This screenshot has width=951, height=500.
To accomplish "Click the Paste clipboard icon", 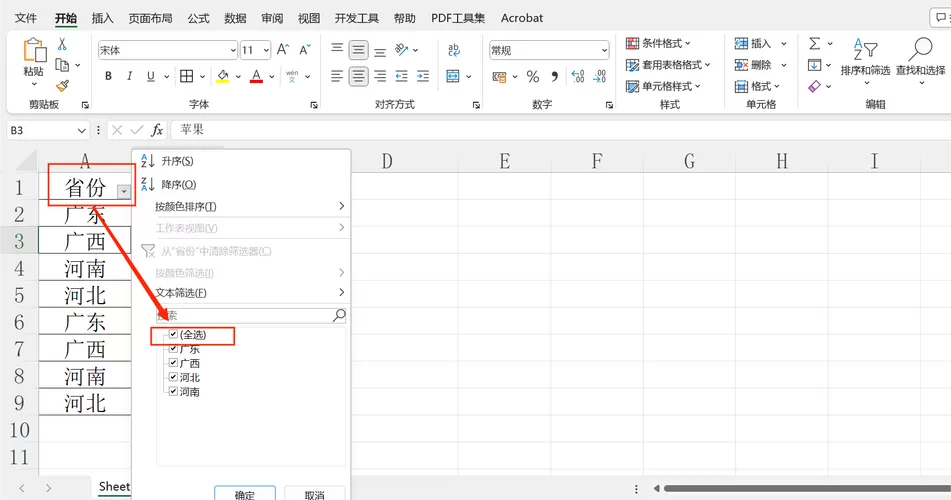I will pyautogui.click(x=34, y=50).
